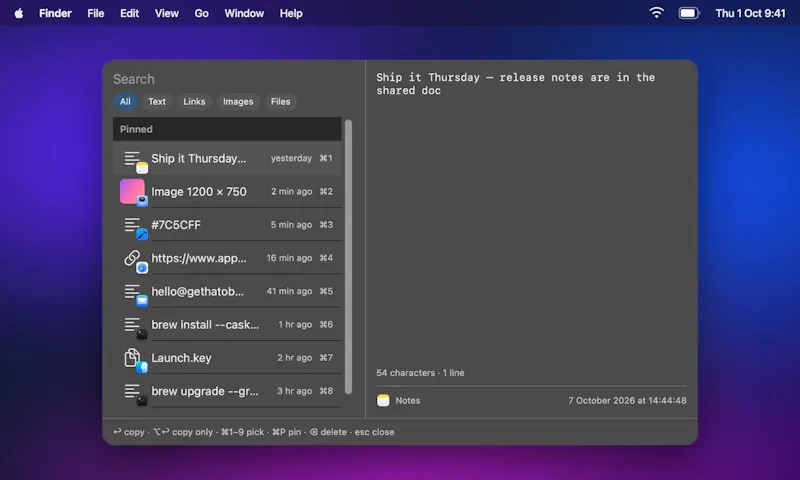Click the delete hint in footer

pyautogui.click(x=328, y=432)
